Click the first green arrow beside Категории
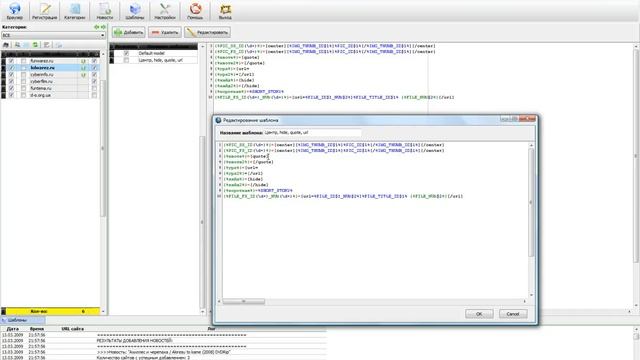 [x=97, y=27]
